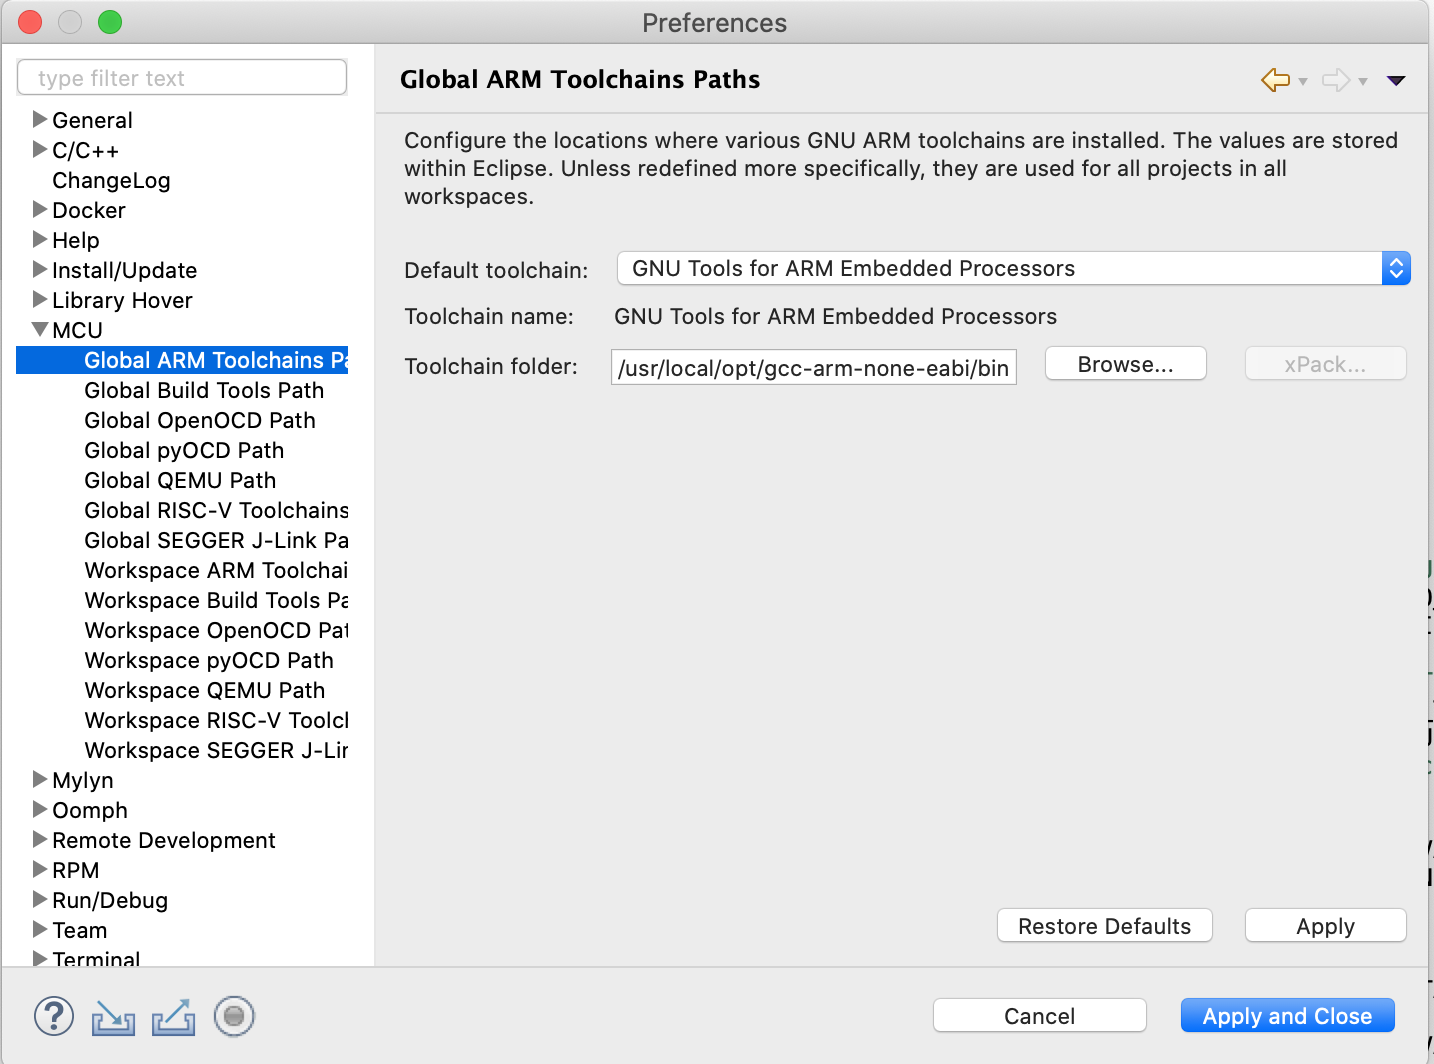
Task: Expand the Run/Debug tree node
Action: [40, 899]
